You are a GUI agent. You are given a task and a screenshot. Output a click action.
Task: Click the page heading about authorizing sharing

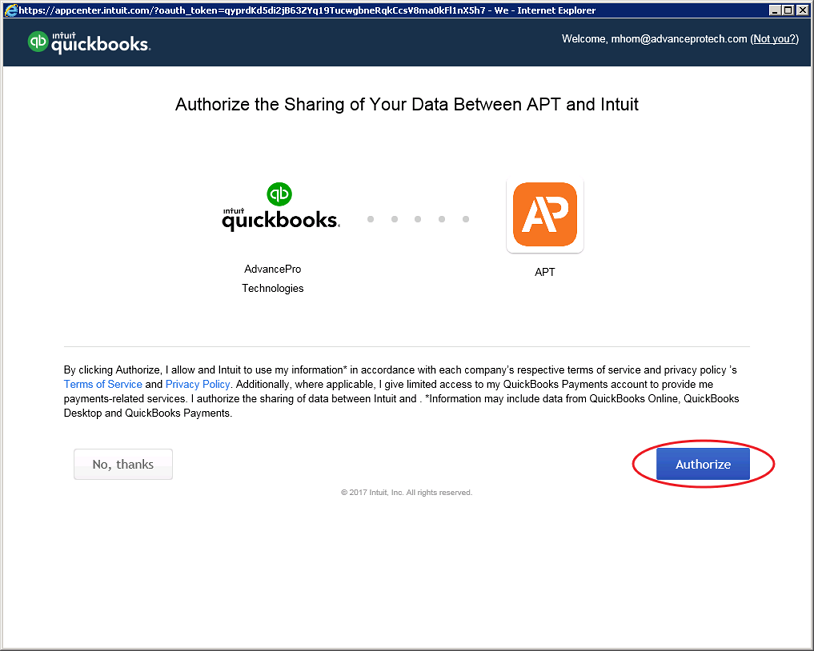pyautogui.click(x=406, y=104)
